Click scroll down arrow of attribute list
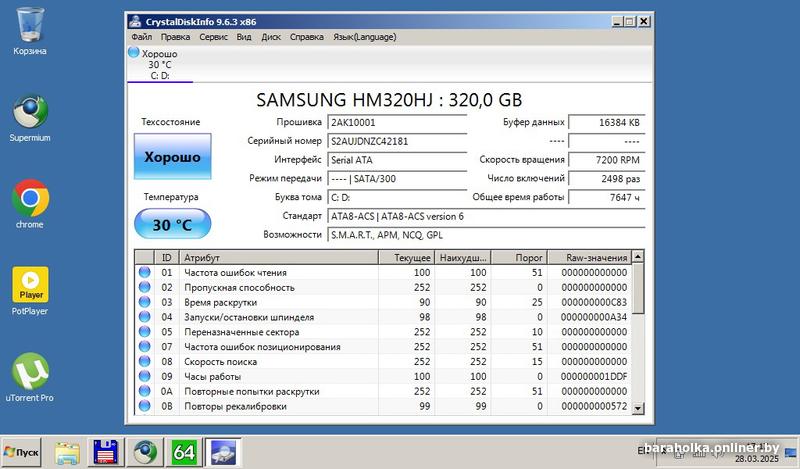 tap(638, 408)
